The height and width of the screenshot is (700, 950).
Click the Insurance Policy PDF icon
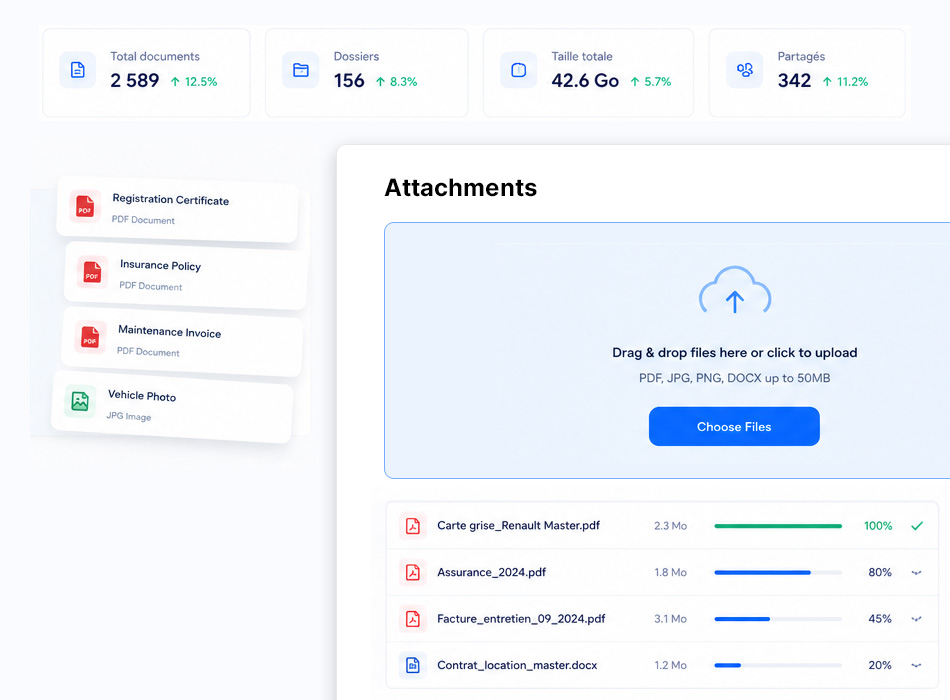tap(92, 272)
